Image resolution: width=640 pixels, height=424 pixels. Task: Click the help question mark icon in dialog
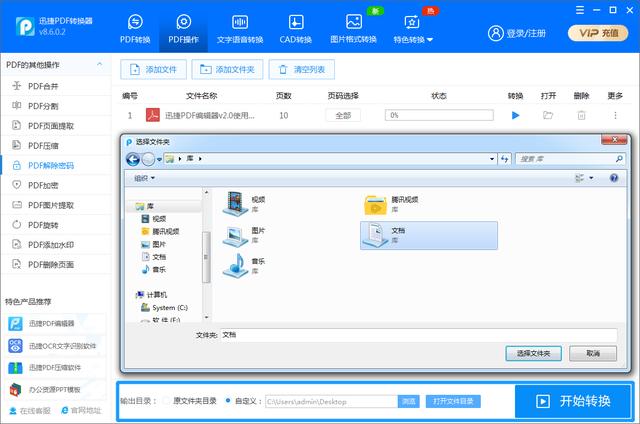coord(613,178)
